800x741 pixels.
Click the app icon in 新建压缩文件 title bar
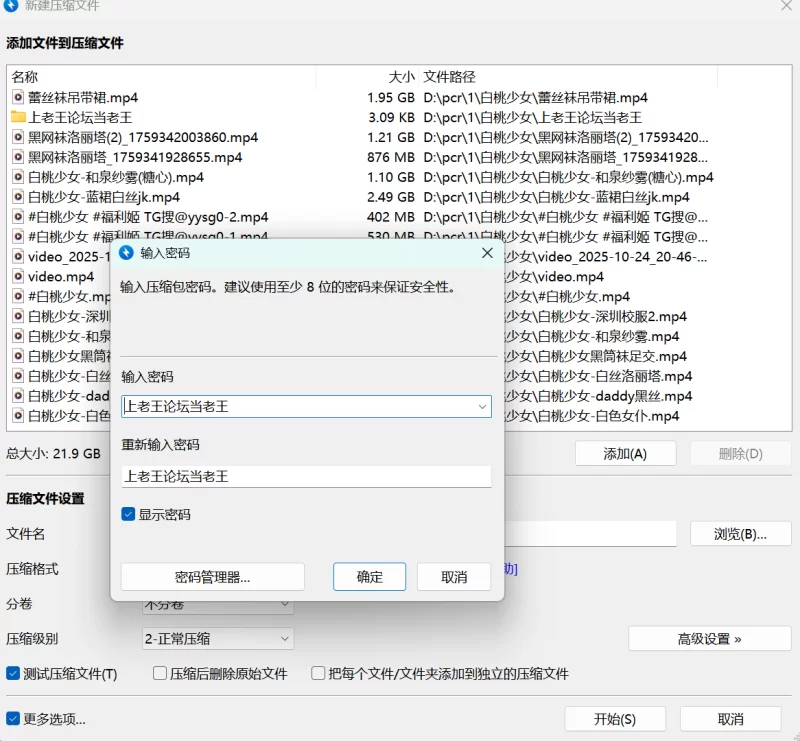click(11, 6)
